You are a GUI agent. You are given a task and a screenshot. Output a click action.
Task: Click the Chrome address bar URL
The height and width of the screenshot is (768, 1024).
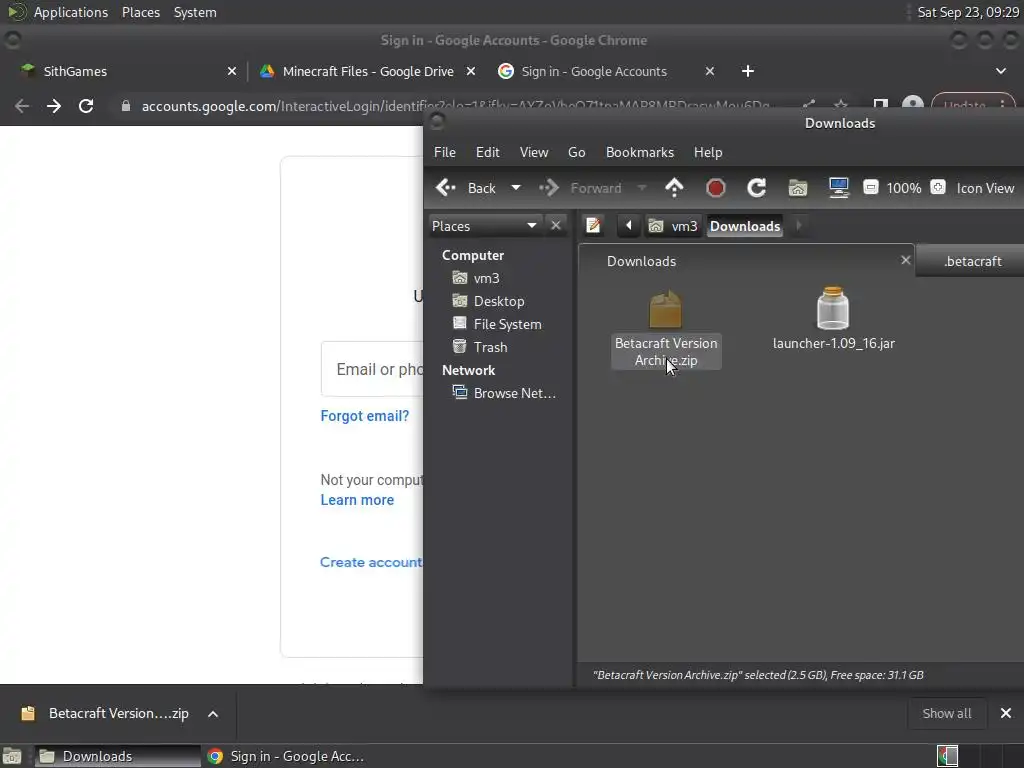[455, 106]
